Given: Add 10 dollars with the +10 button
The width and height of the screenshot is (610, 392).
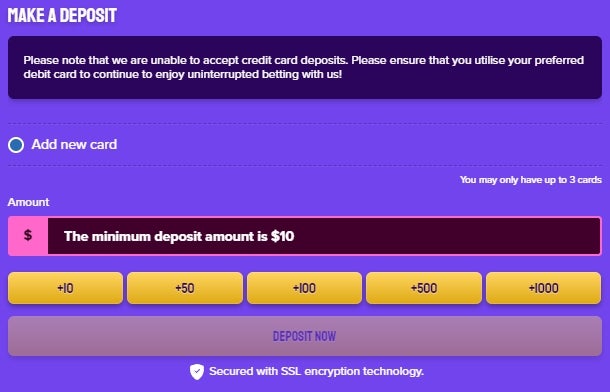Looking at the screenshot, I should [x=65, y=288].
